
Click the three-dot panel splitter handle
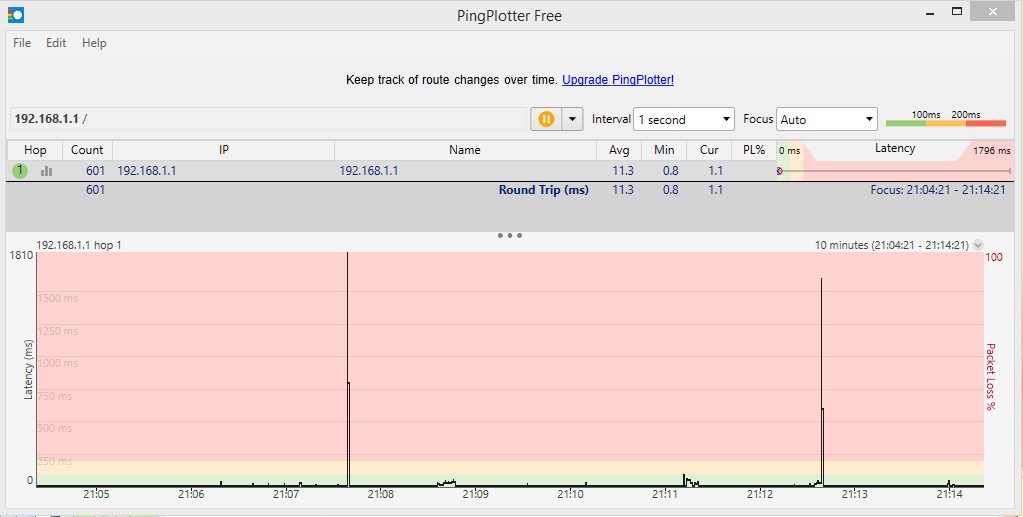pos(510,236)
